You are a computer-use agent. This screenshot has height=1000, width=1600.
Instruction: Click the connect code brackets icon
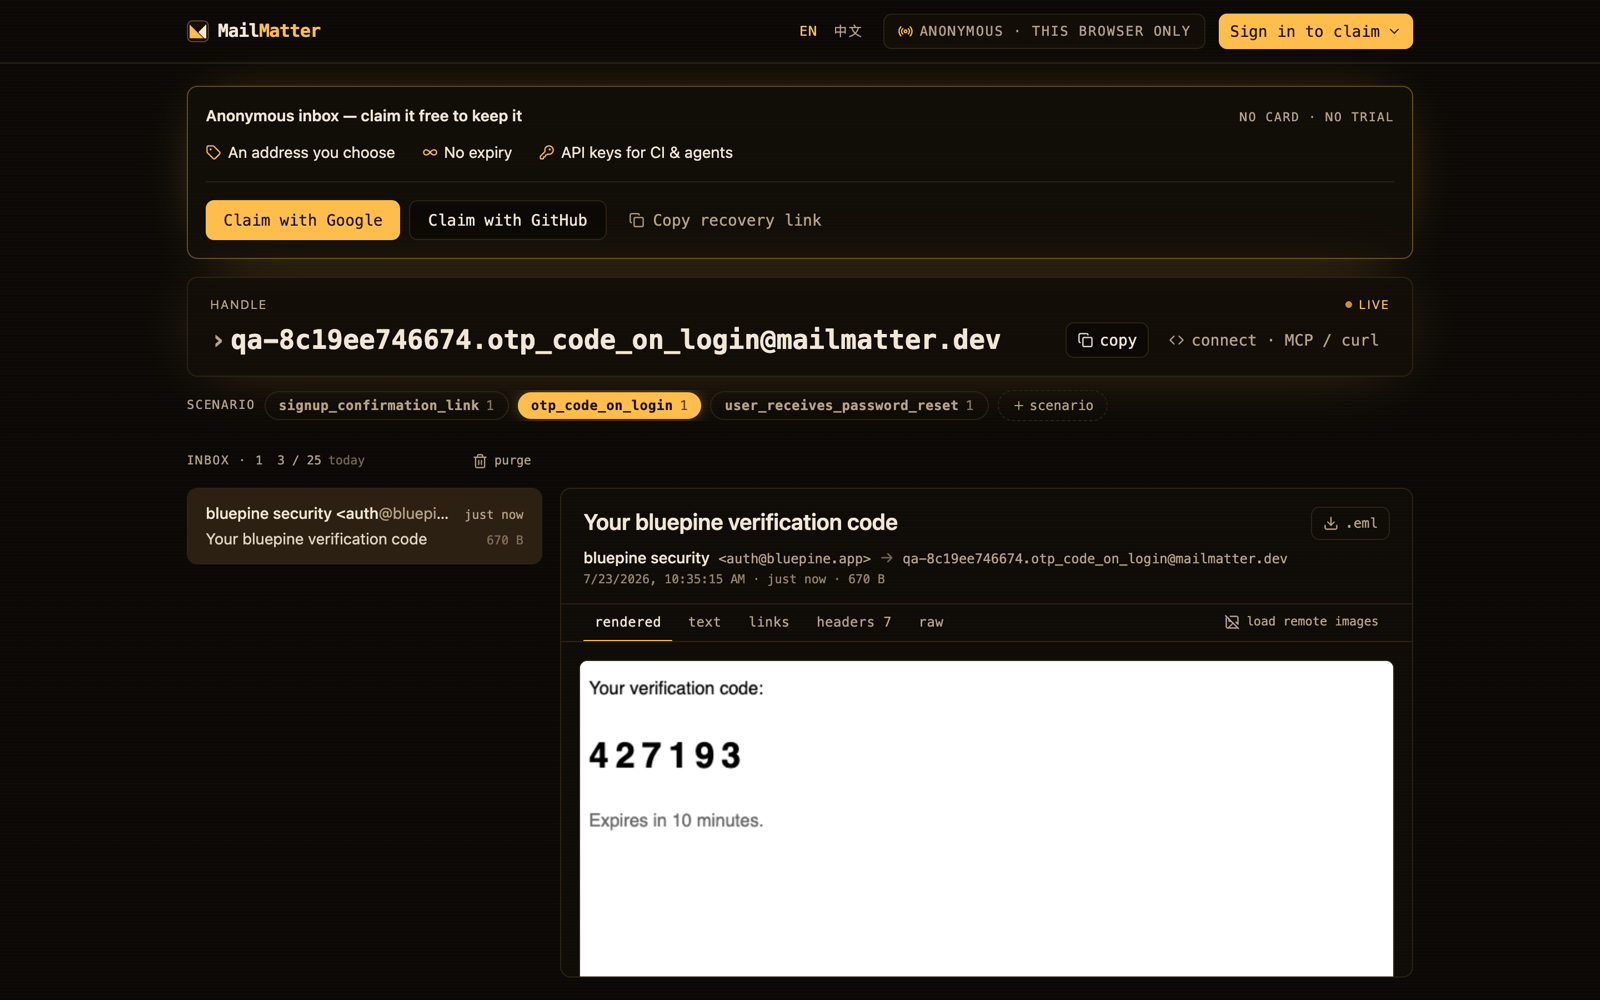point(1176,340)
